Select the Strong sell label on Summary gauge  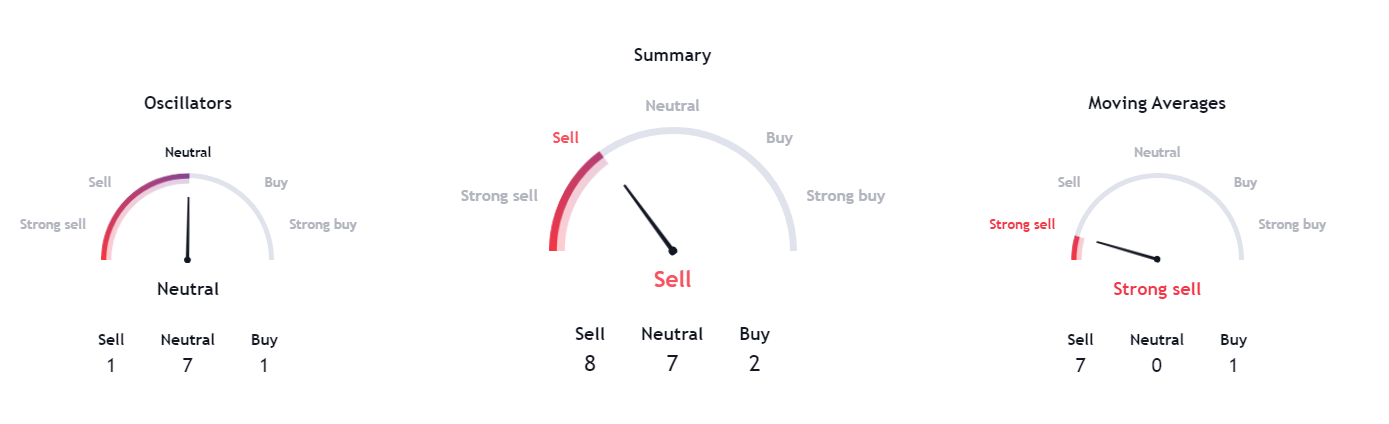[499, 196]
